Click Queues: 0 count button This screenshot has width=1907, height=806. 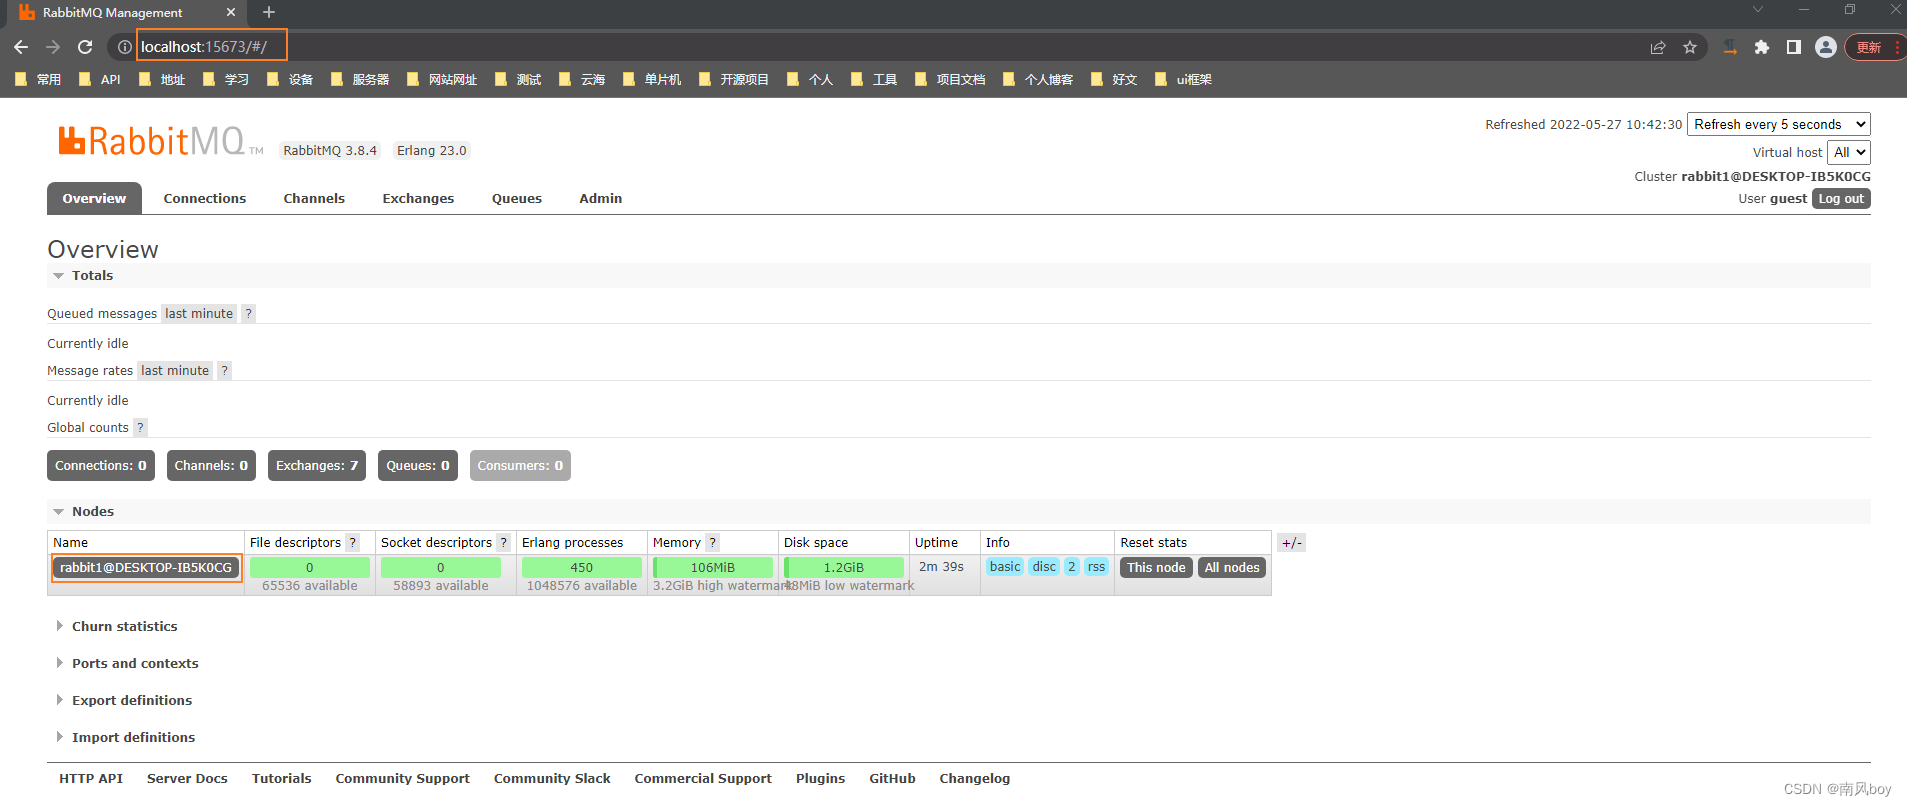coord(418,466)
